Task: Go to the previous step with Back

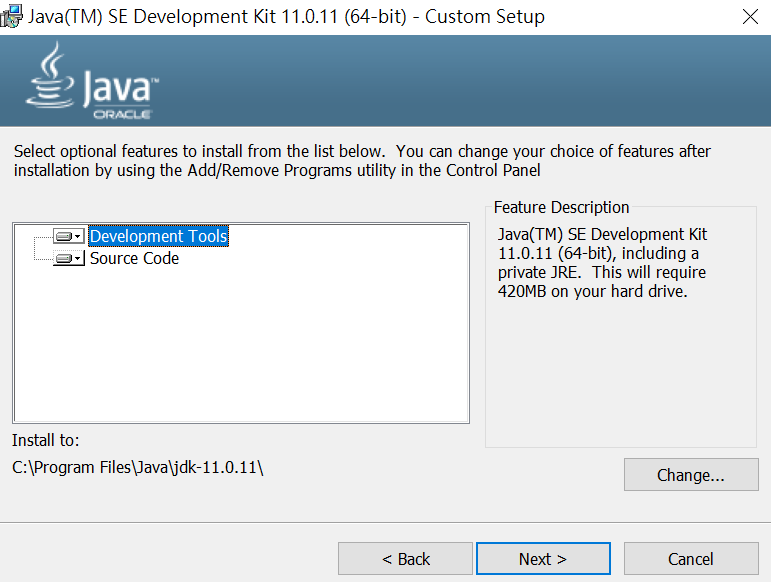Action: (x=405, y=559)
